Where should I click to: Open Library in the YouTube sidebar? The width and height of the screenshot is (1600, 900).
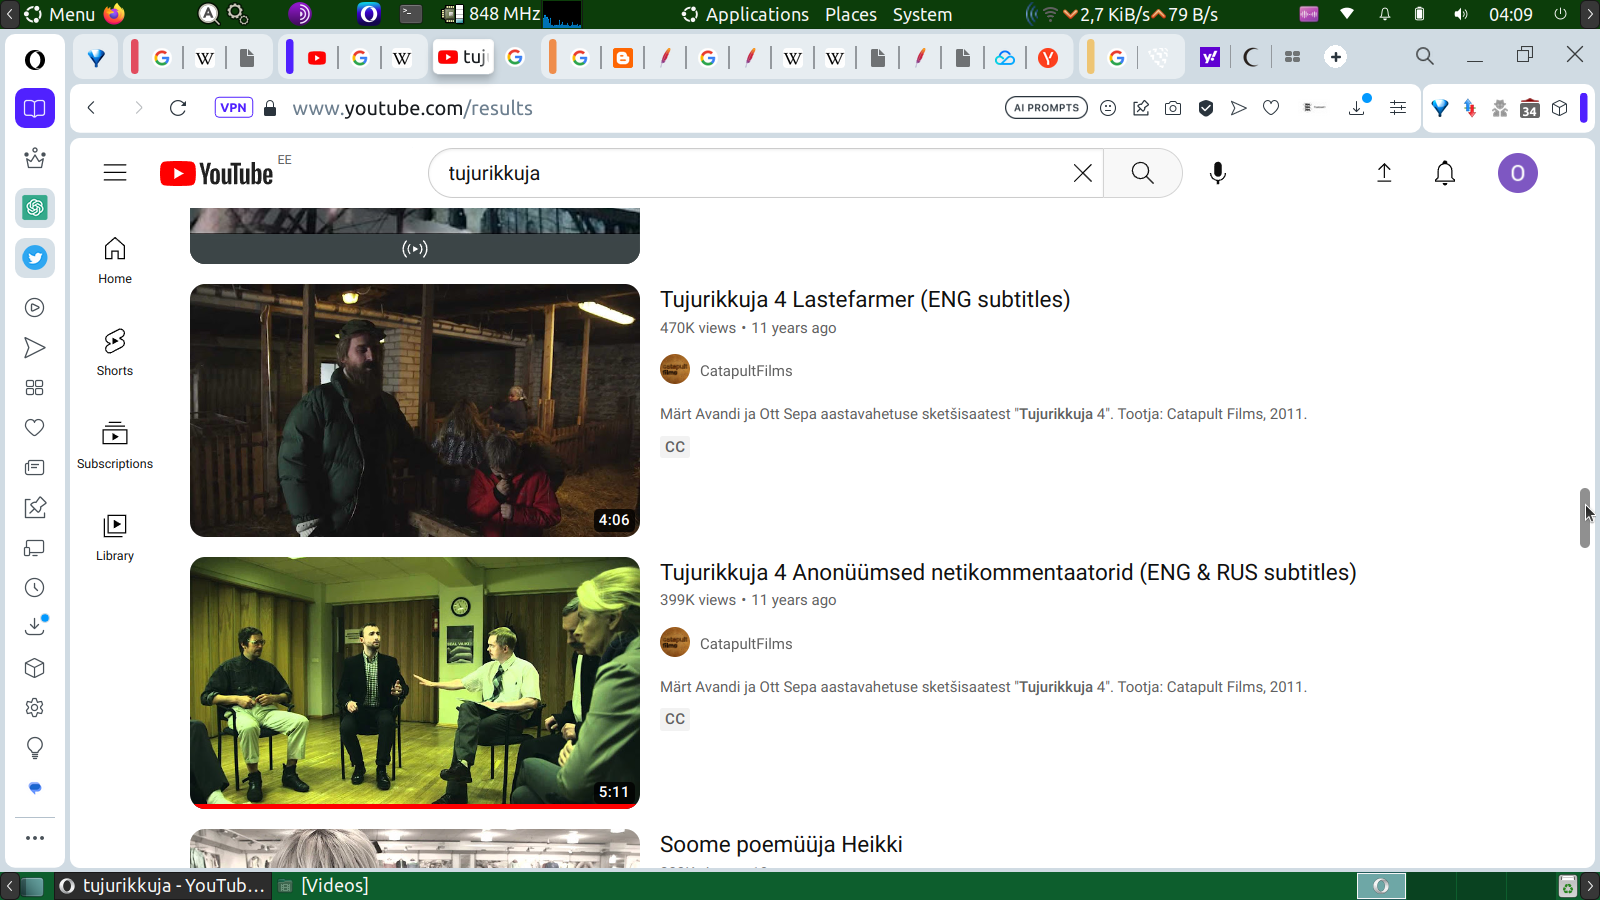(x=115, y=537)
